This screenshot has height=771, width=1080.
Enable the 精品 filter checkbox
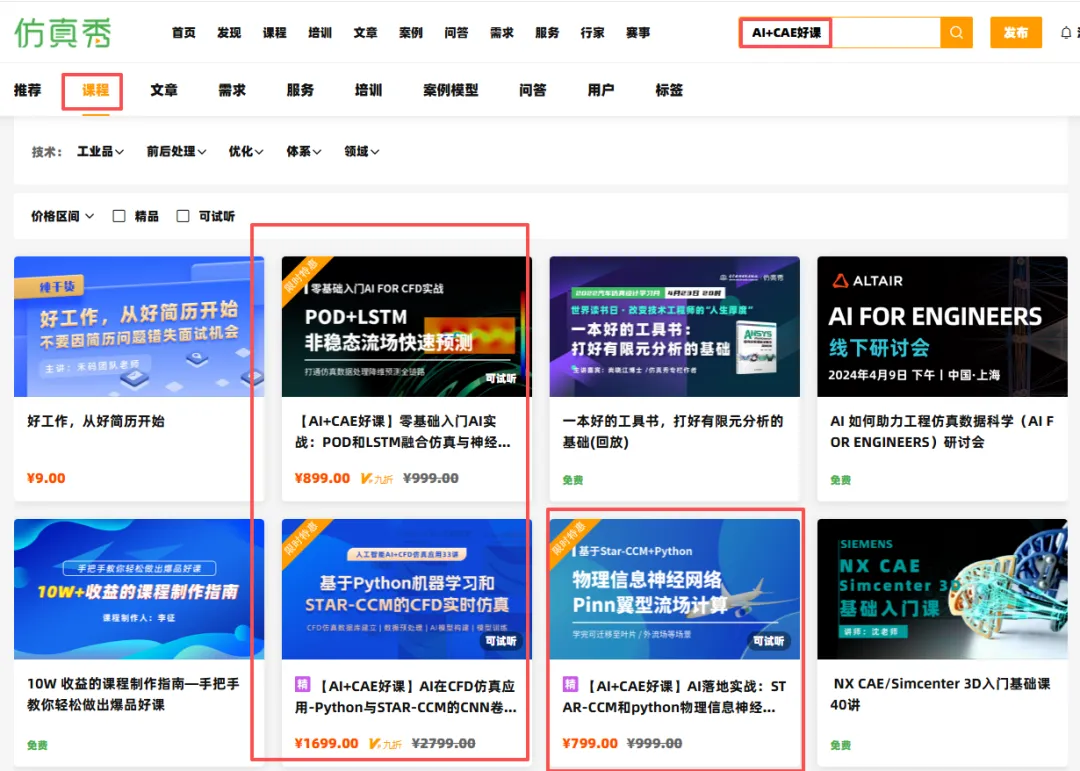[x=117, y=216]
